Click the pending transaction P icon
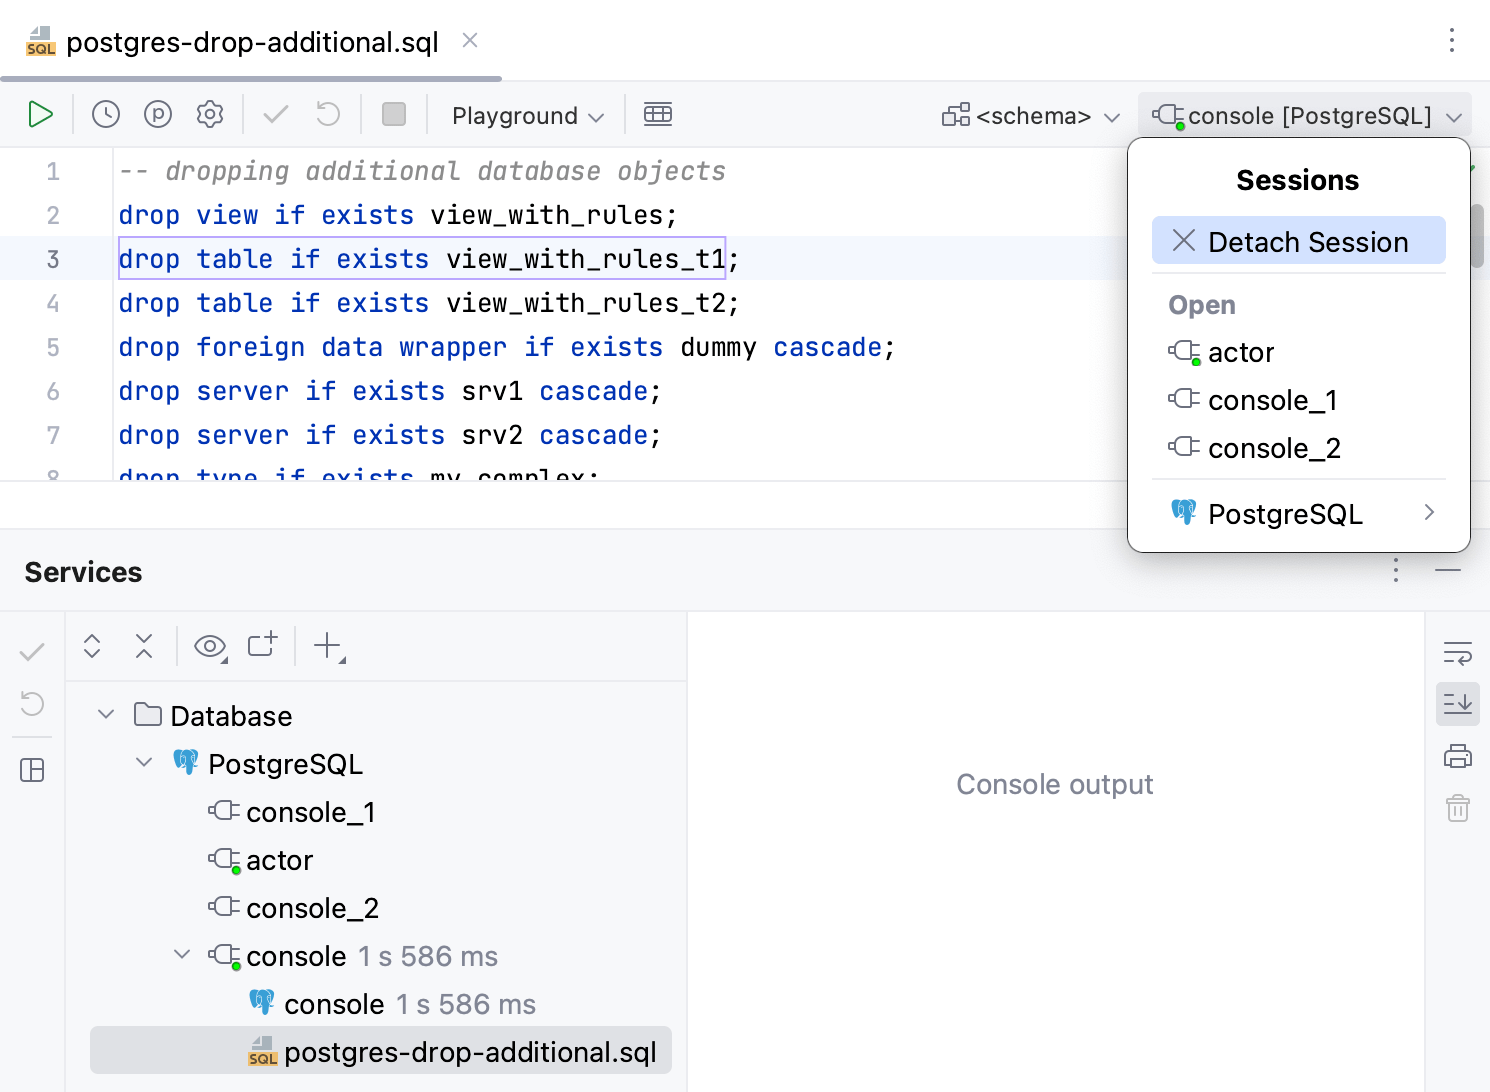The image size is (1490, 1092). 158,115
